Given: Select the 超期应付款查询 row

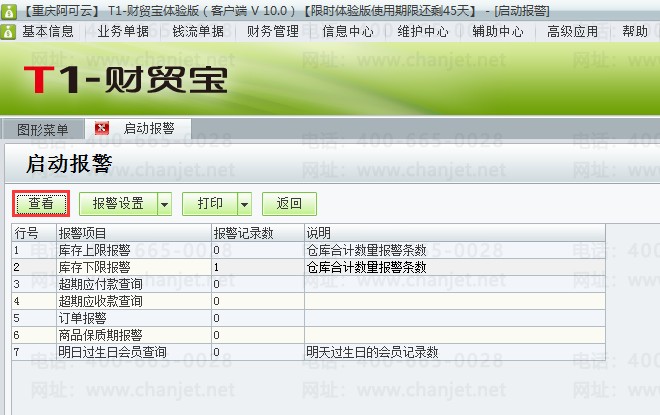Looking at the screenshot, I should (x=309, y=284).
